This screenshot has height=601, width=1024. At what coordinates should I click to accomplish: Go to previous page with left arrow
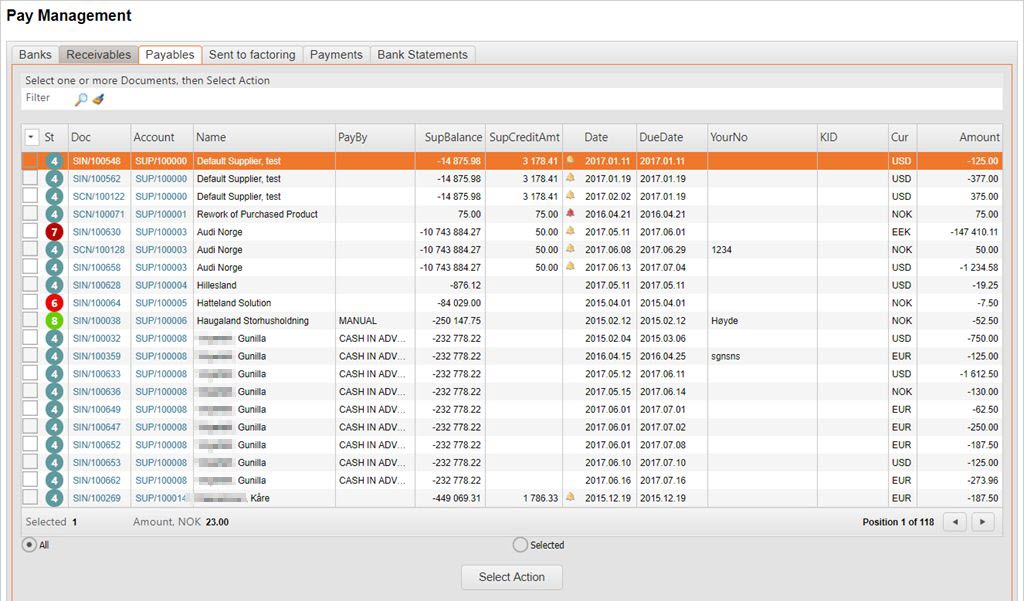click(955, 522)
